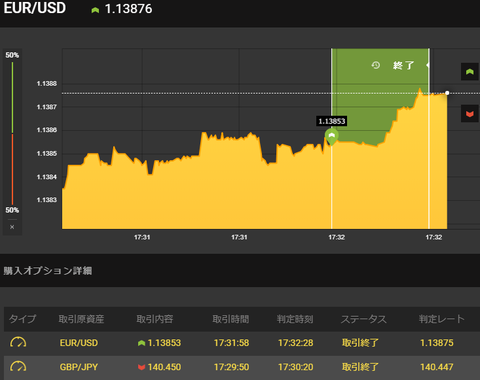This screenshot has width=480, height=380.
Task: Close the 50% sentiment gauge panel
Action: pyautogui.click(x=12, y=227)
